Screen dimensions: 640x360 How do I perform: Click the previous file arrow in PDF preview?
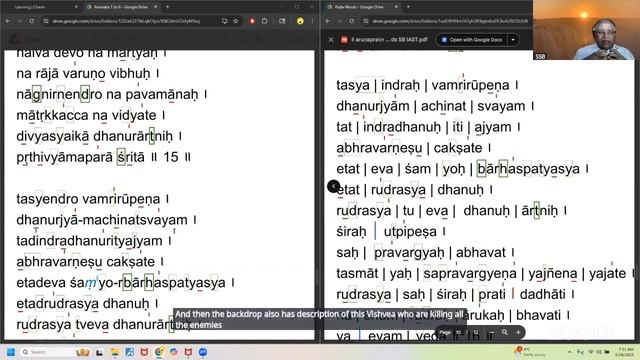pyautogui.click(x=333, y=187)
